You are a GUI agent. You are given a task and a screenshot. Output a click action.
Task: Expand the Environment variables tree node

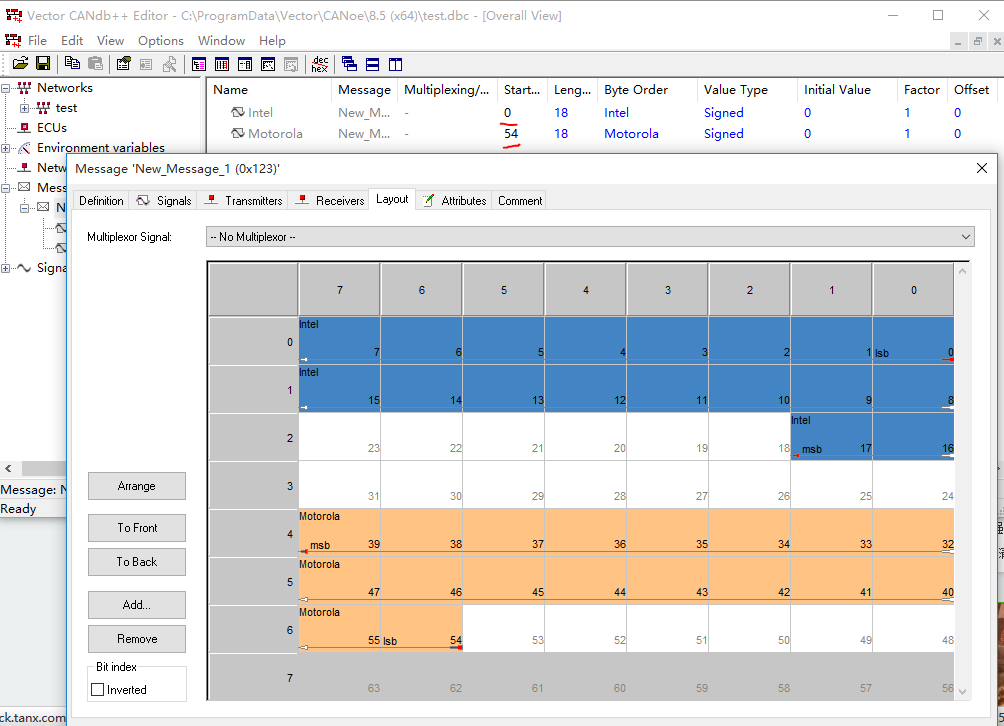point(6,148)
